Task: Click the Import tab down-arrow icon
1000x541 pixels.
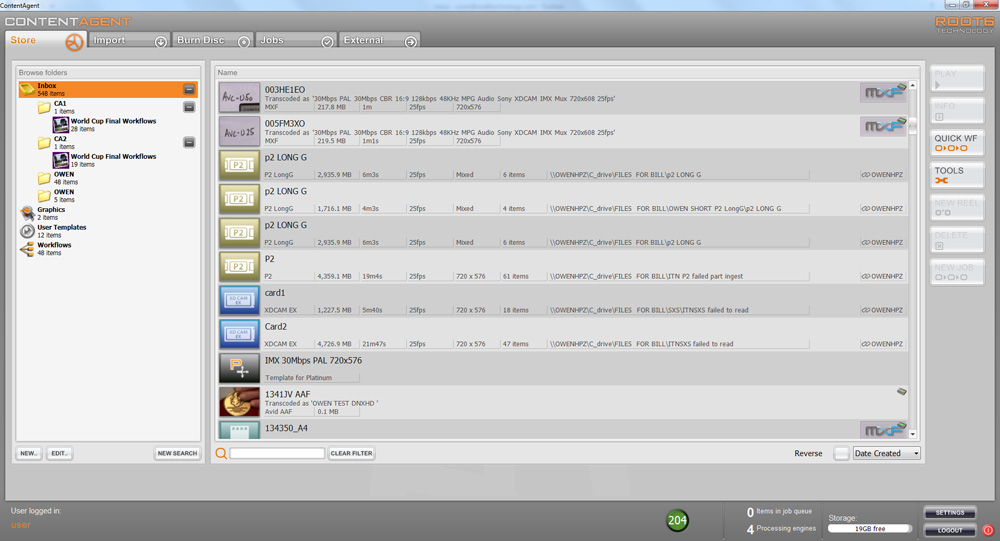Action: pyautogui.click(x=161, y=41)
